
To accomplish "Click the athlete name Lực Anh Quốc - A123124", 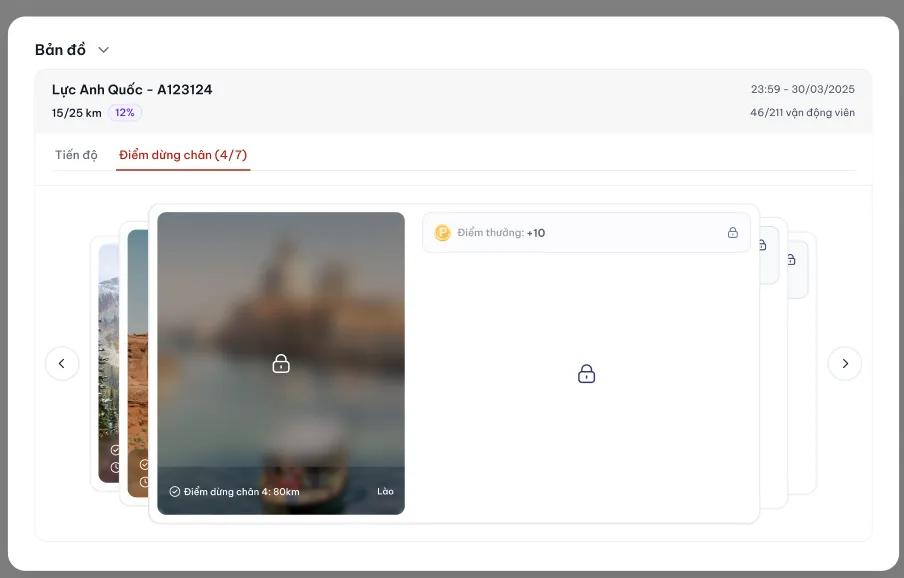I will pos(132,90).
